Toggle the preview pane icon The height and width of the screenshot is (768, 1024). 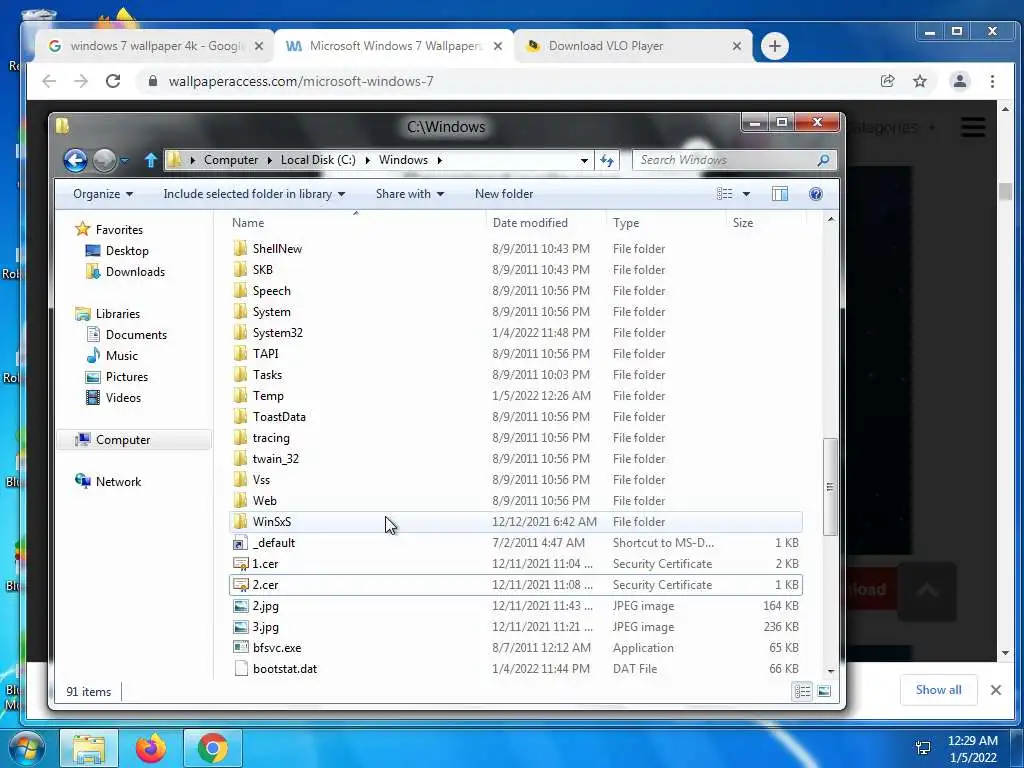point(780,194)
